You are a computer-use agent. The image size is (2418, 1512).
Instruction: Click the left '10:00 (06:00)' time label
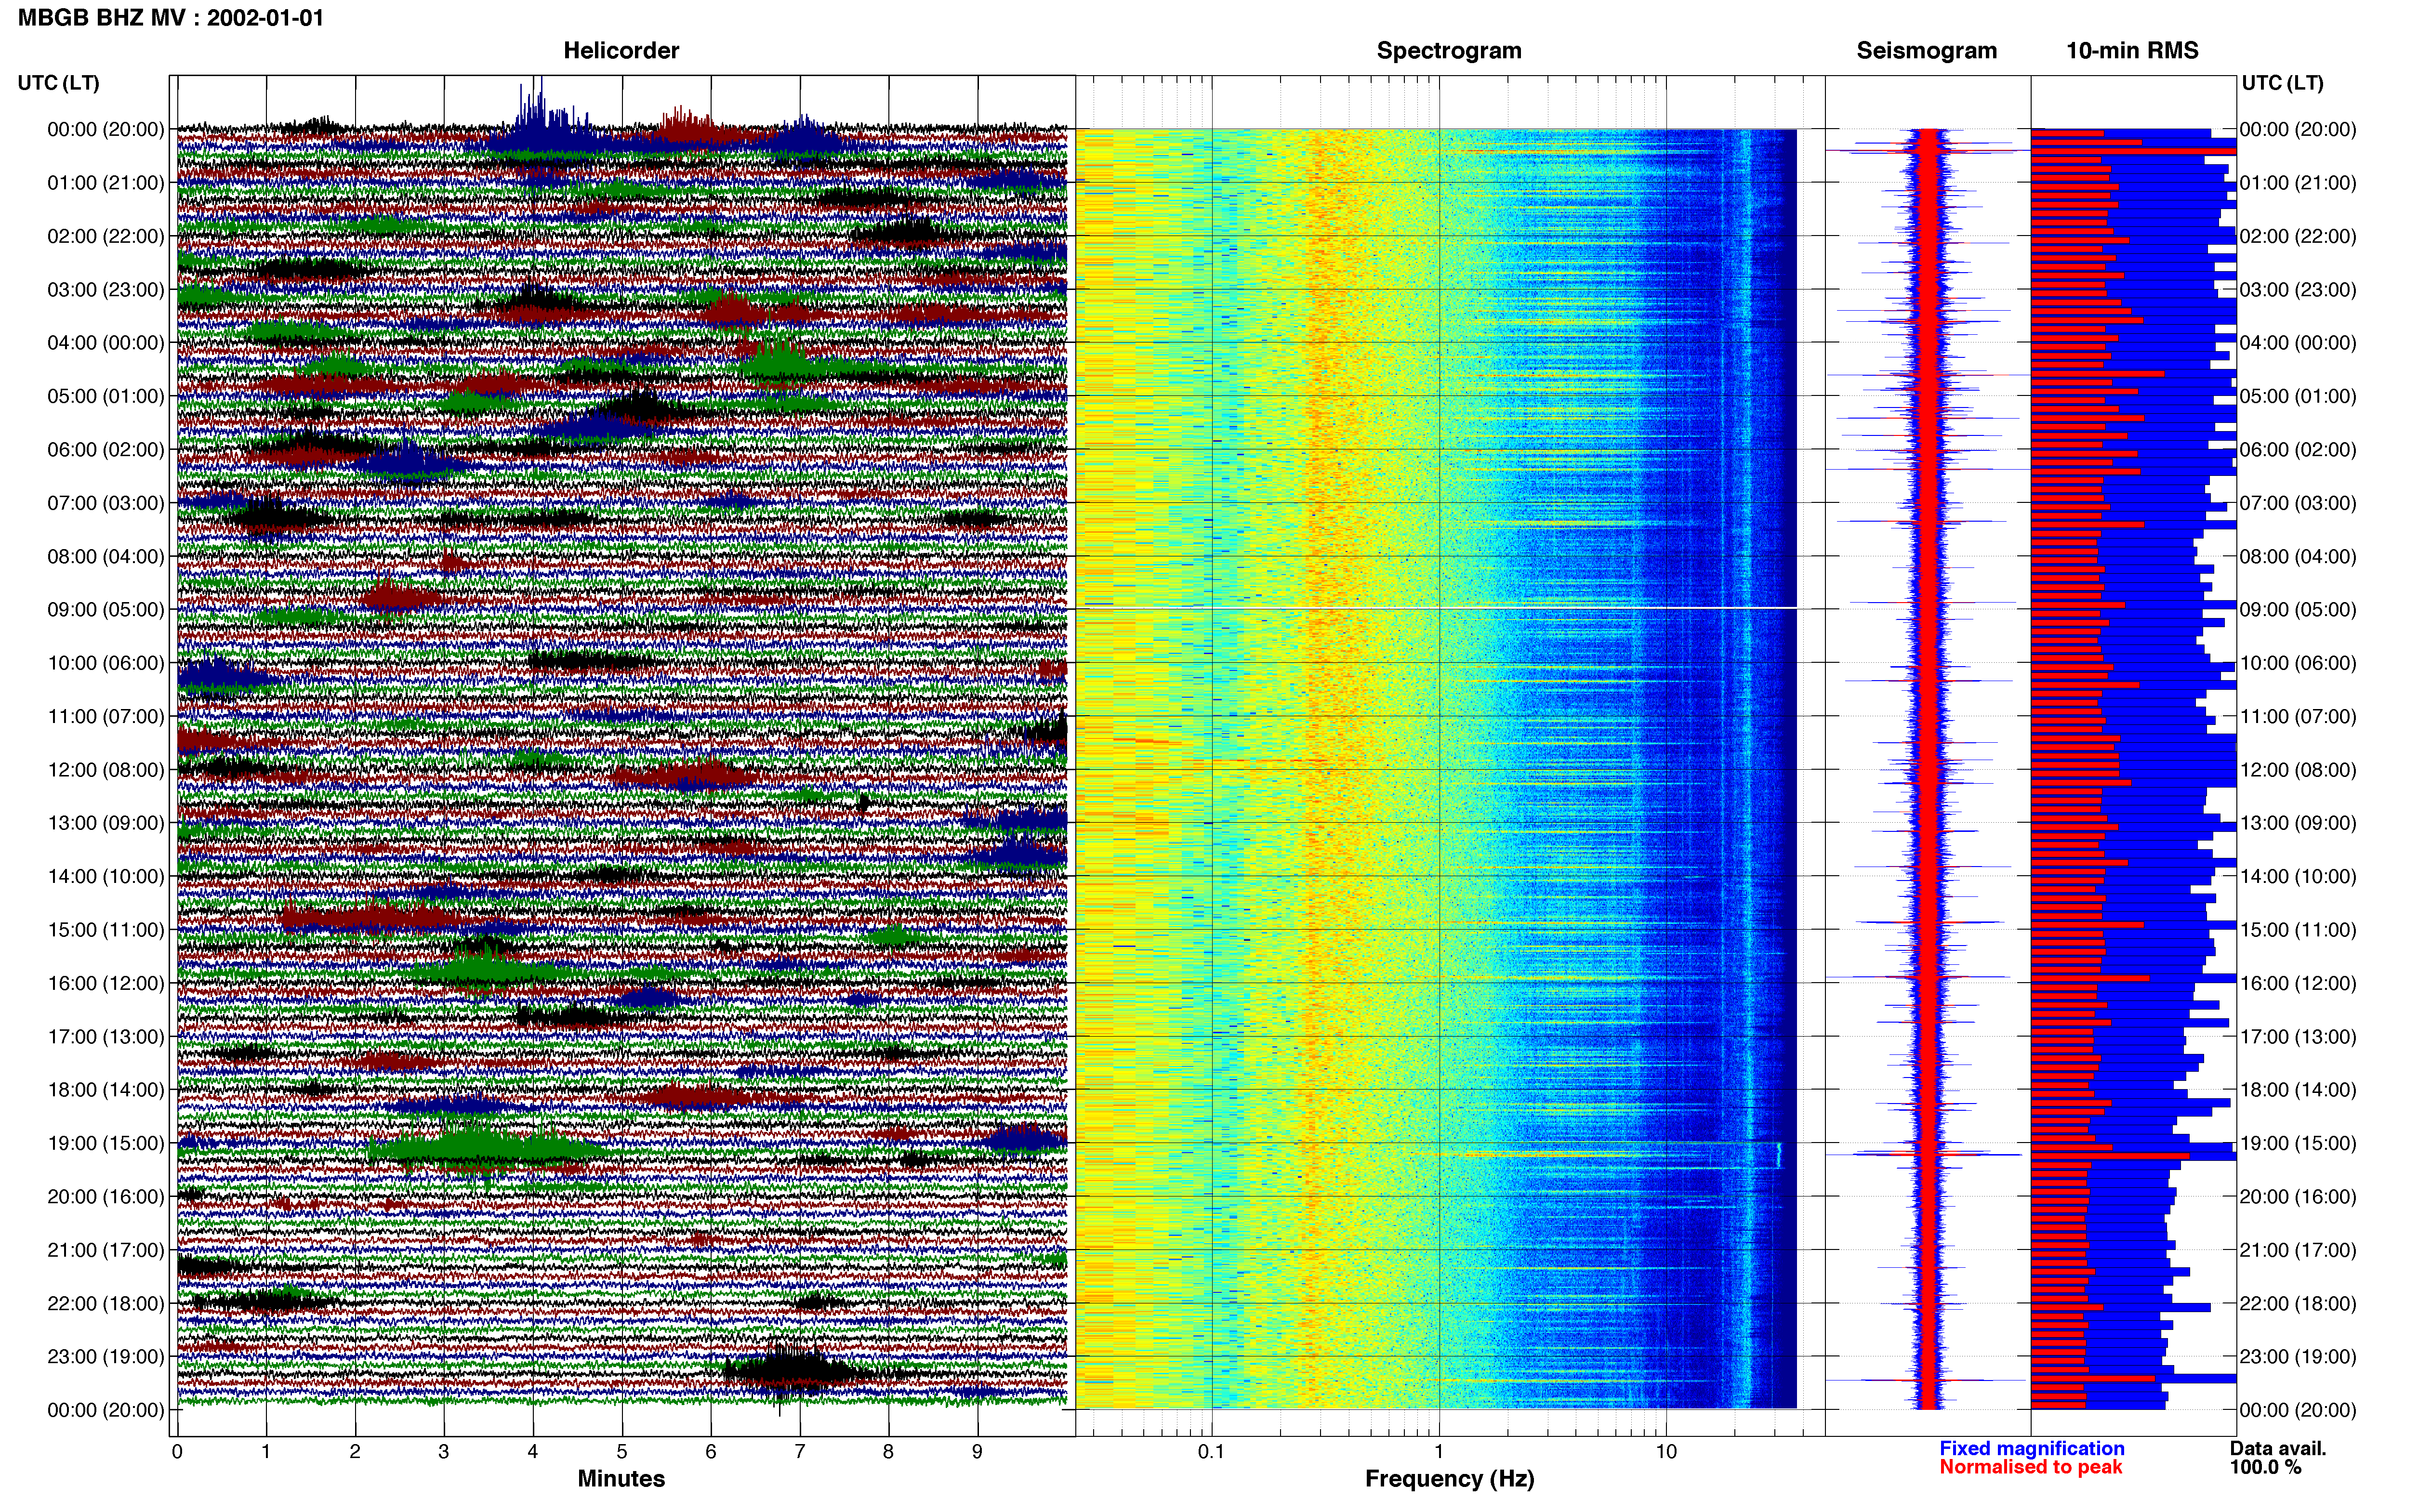click(105, 663)
